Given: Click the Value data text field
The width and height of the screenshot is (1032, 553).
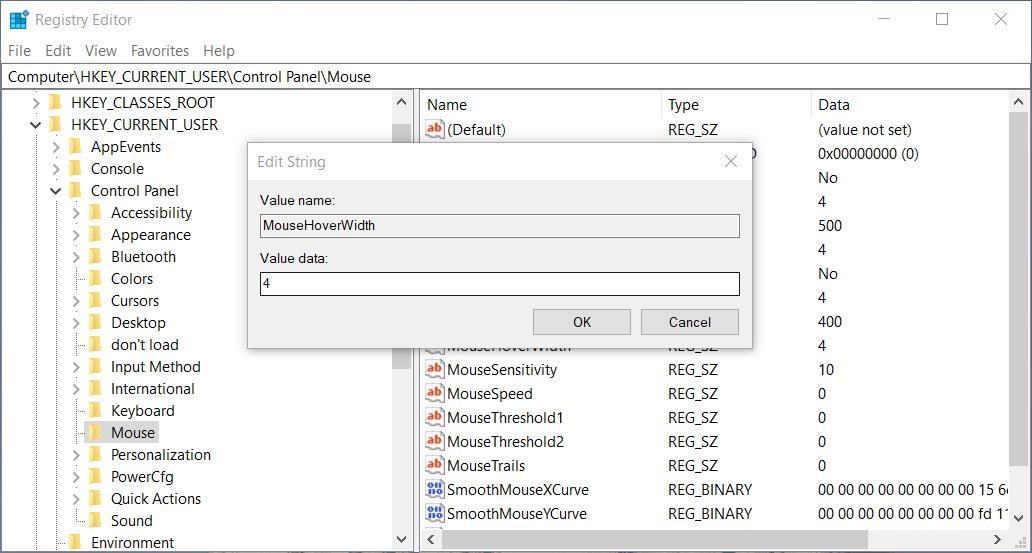Looking at the screenshot, I should click(499, 284).
